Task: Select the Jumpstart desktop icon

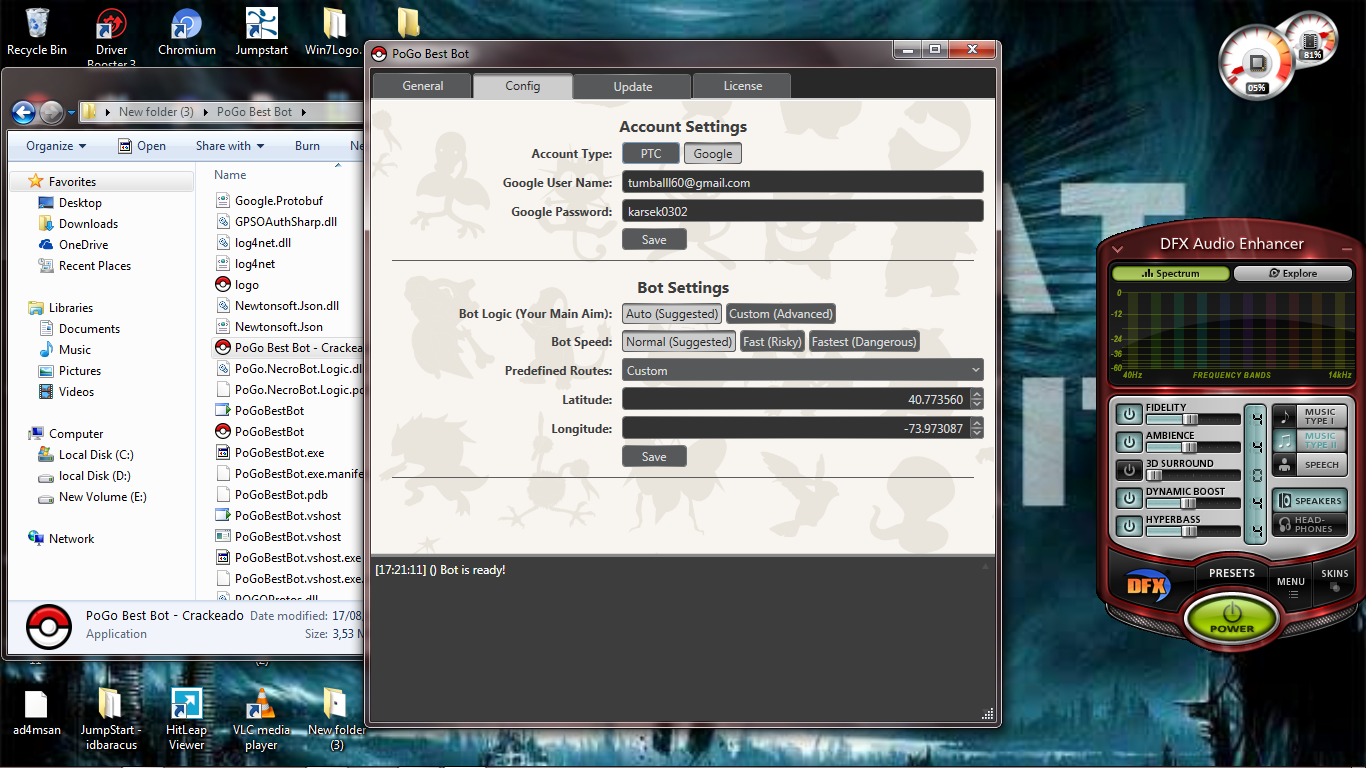Action: (x=261, y=32)
